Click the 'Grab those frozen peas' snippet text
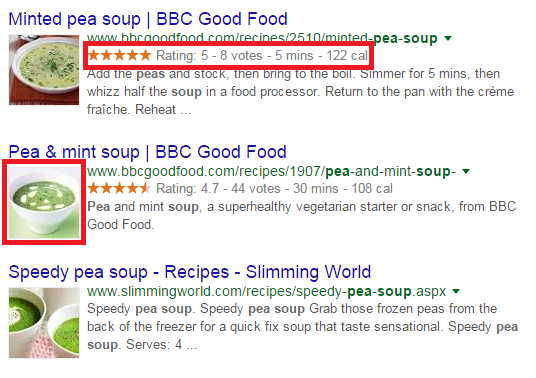Viewport: 536px width, 378px height. (303, 327)
